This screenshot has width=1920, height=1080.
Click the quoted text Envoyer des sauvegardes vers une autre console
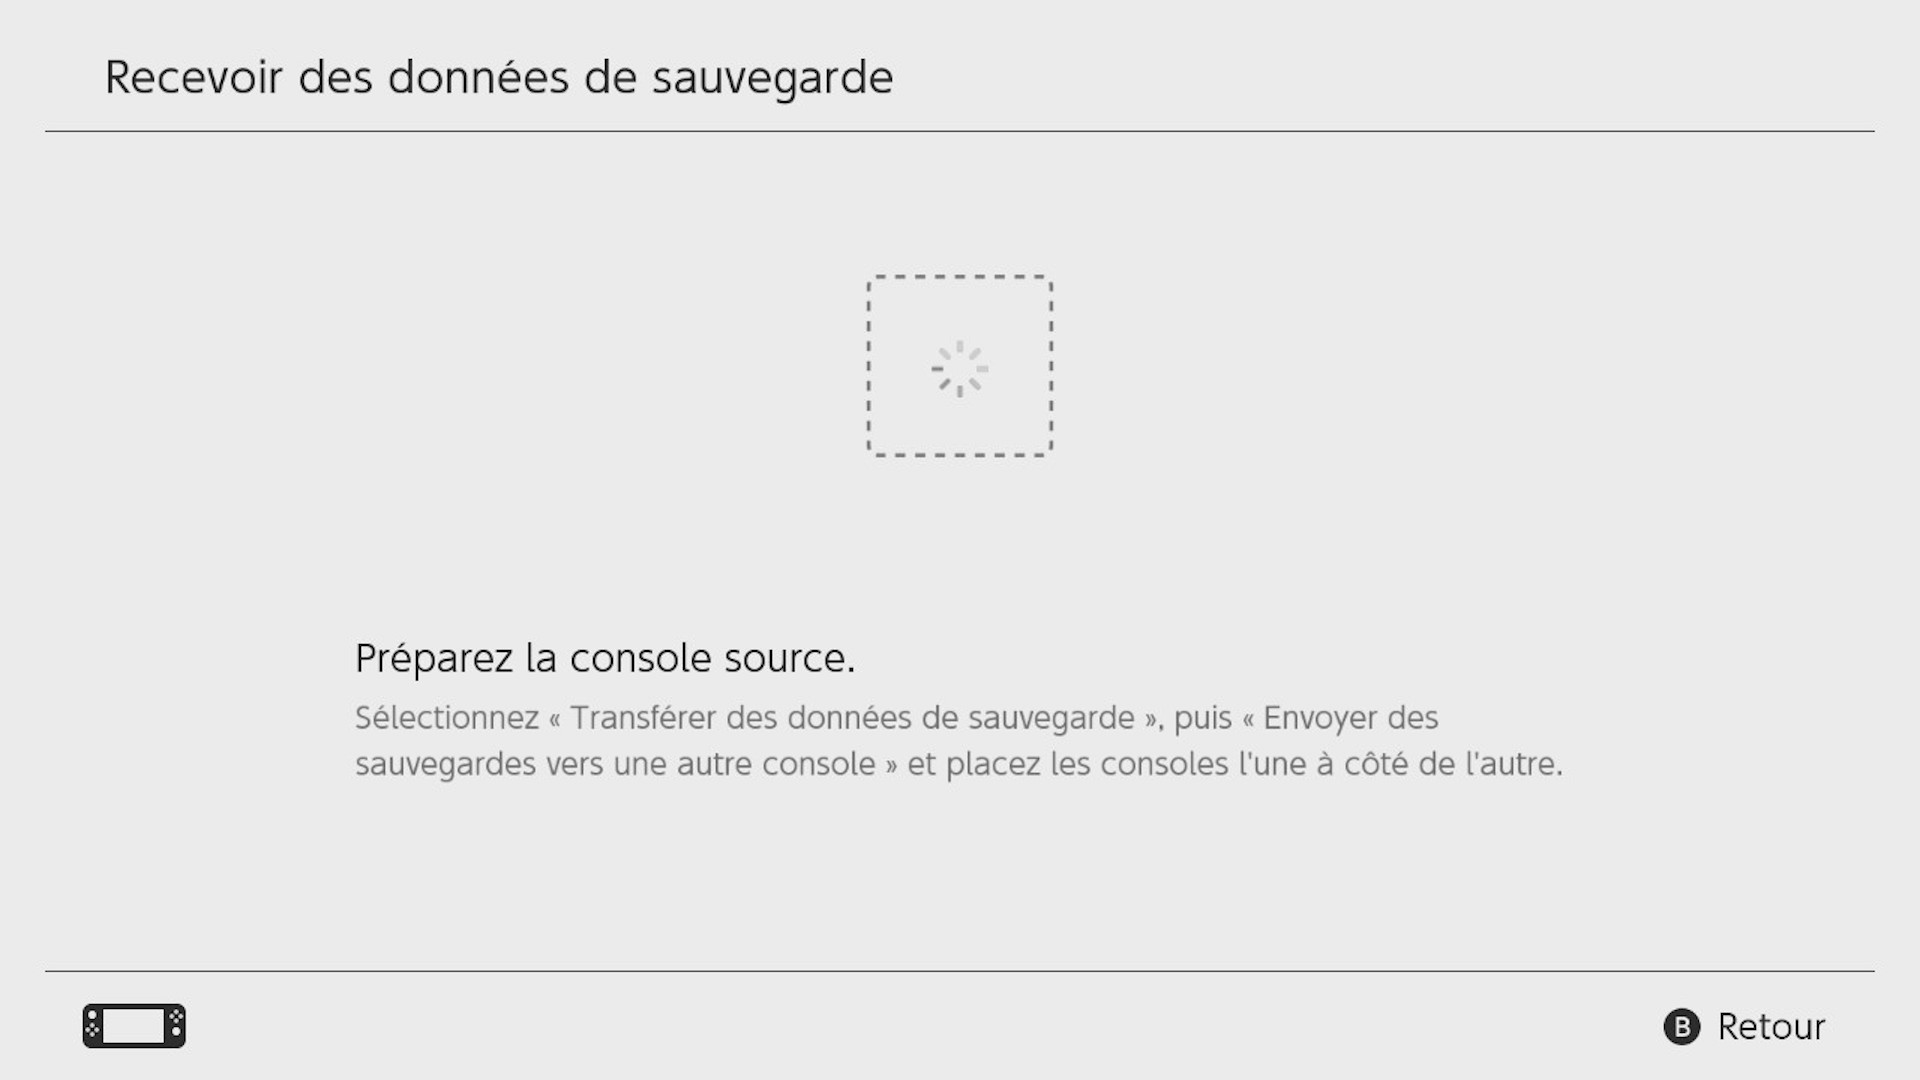coord(897,741)
